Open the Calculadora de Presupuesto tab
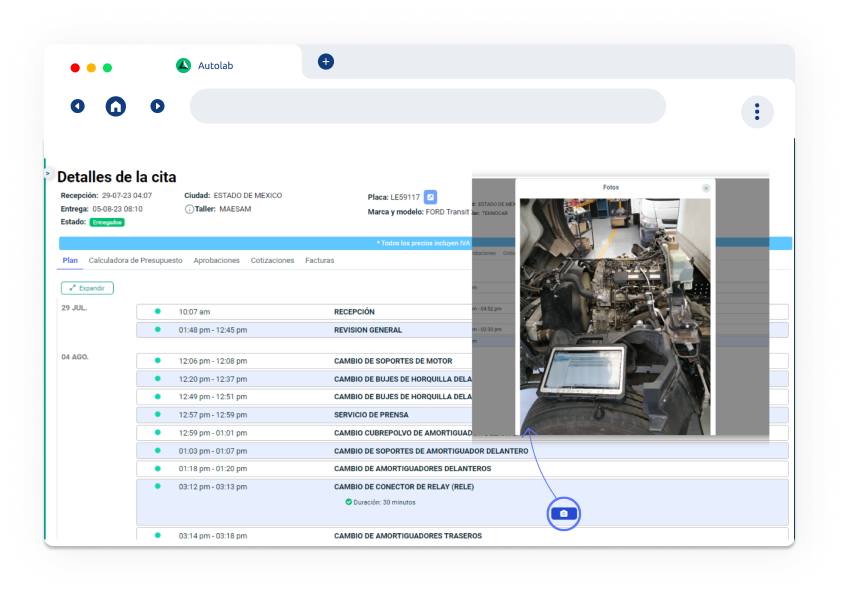The image size is (846, 597). point(135,260)
